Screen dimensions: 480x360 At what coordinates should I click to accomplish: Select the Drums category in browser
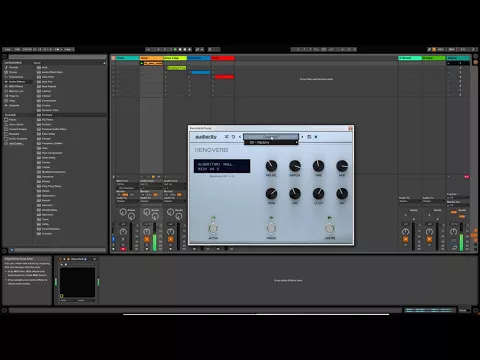coord(13,72)
